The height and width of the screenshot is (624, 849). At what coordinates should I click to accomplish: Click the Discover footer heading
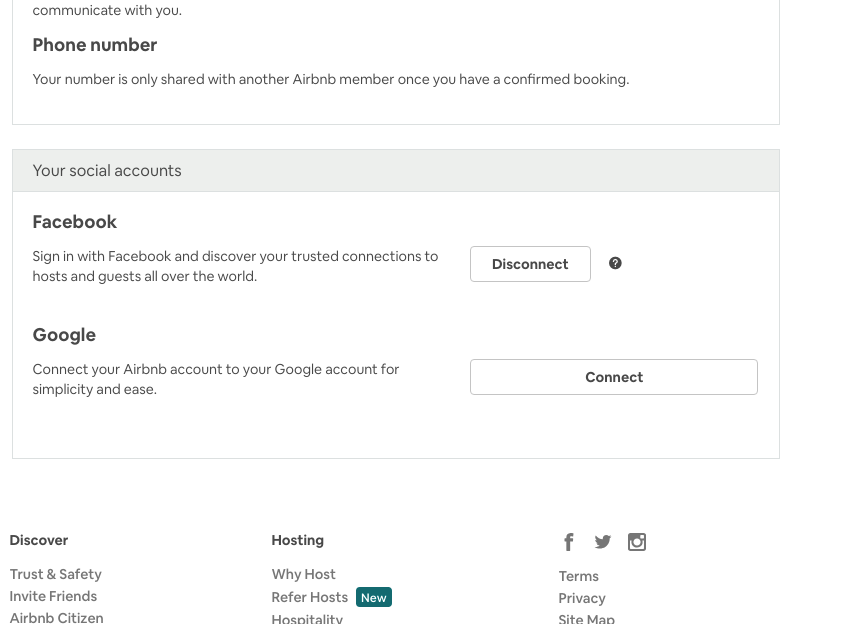(38, 540)
